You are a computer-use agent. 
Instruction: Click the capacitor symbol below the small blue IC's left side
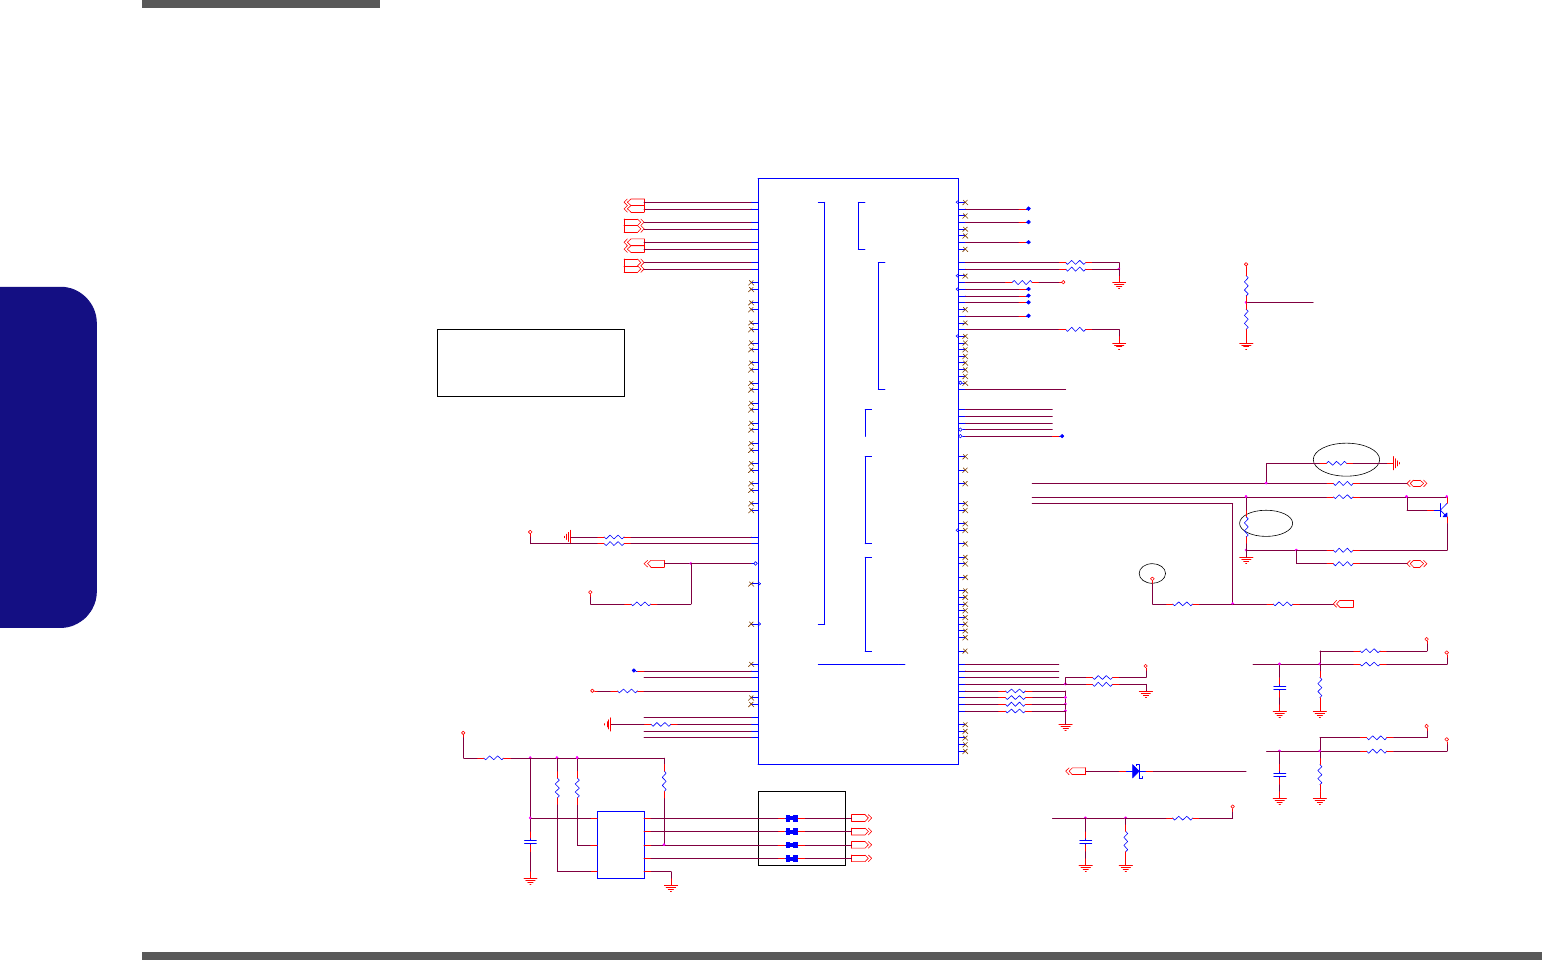(530, 842)
